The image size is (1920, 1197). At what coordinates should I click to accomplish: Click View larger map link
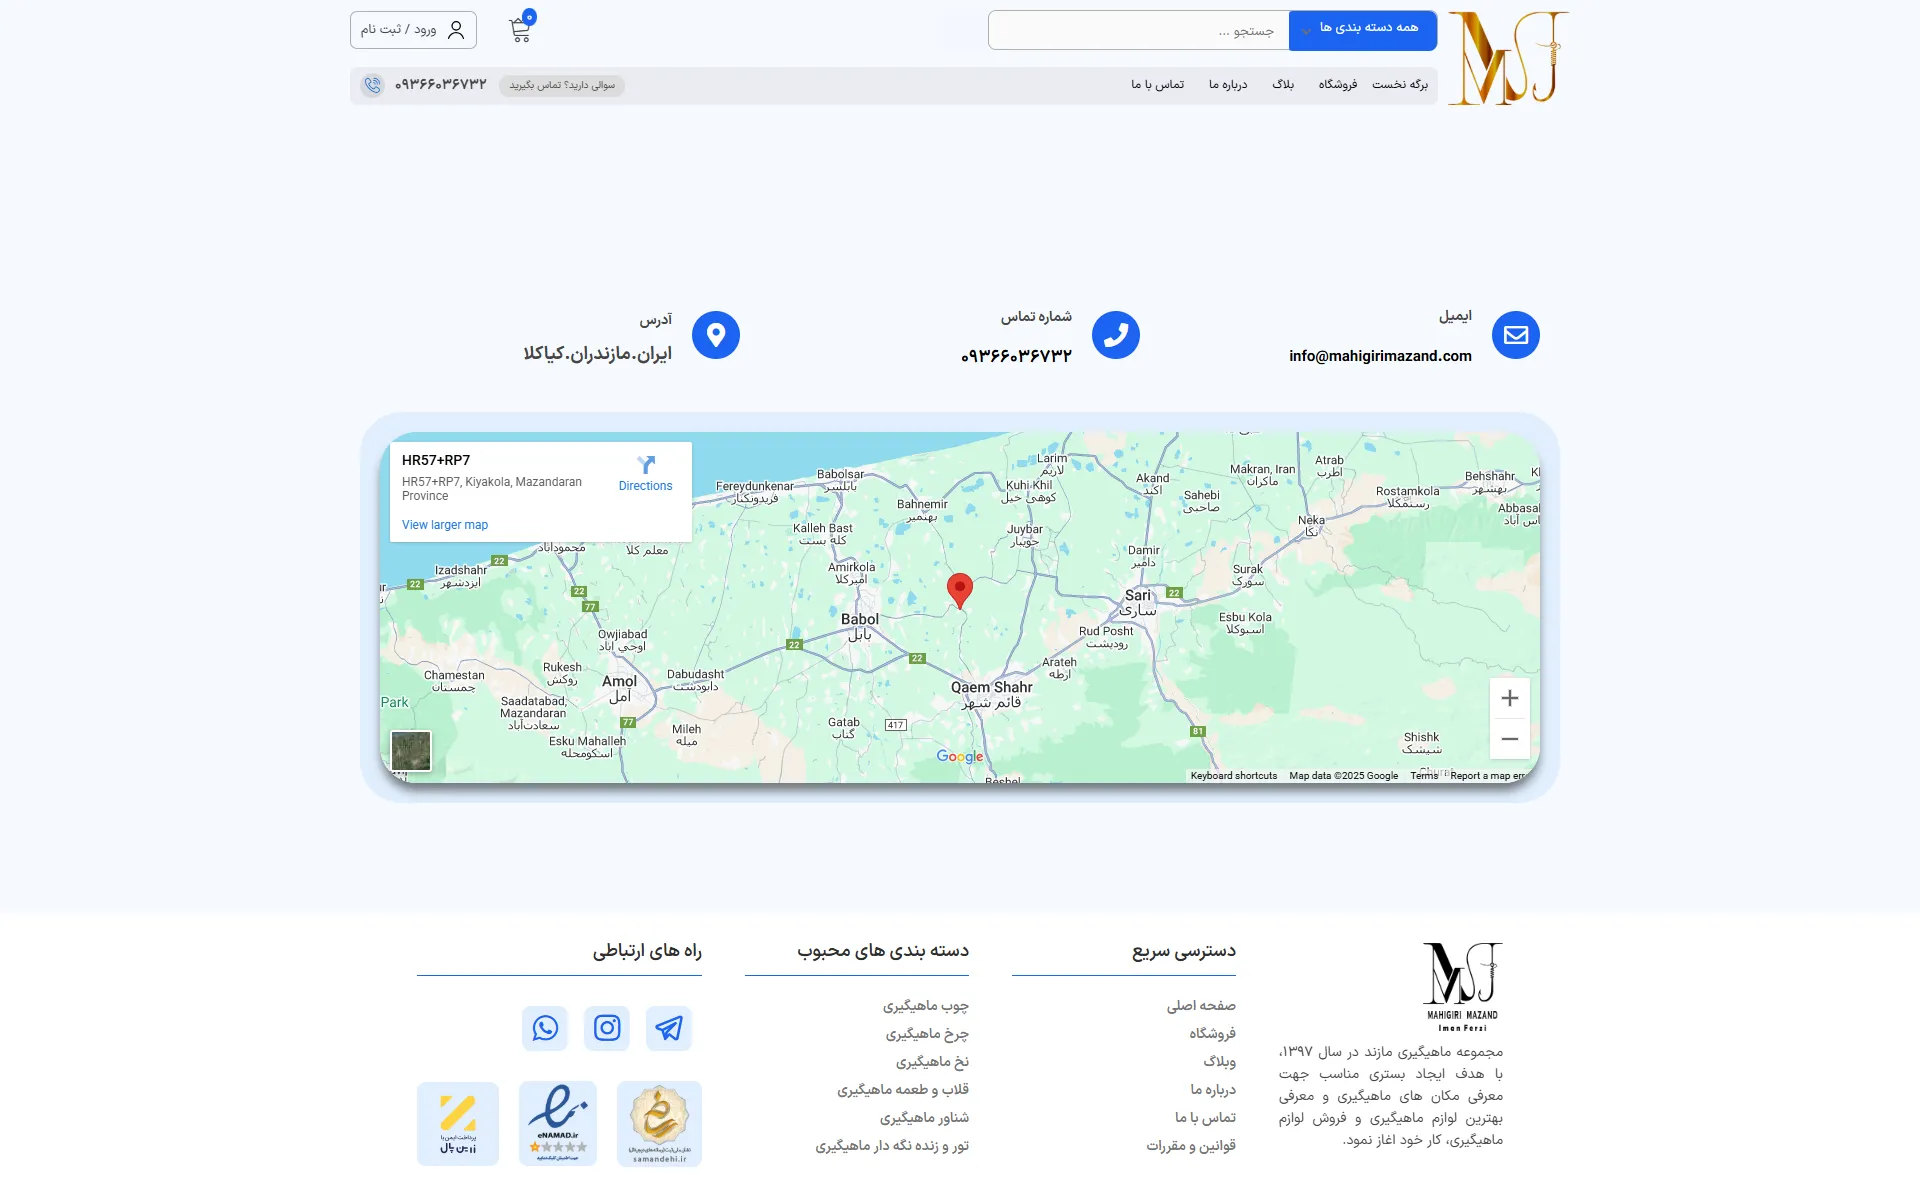(445, 525)
